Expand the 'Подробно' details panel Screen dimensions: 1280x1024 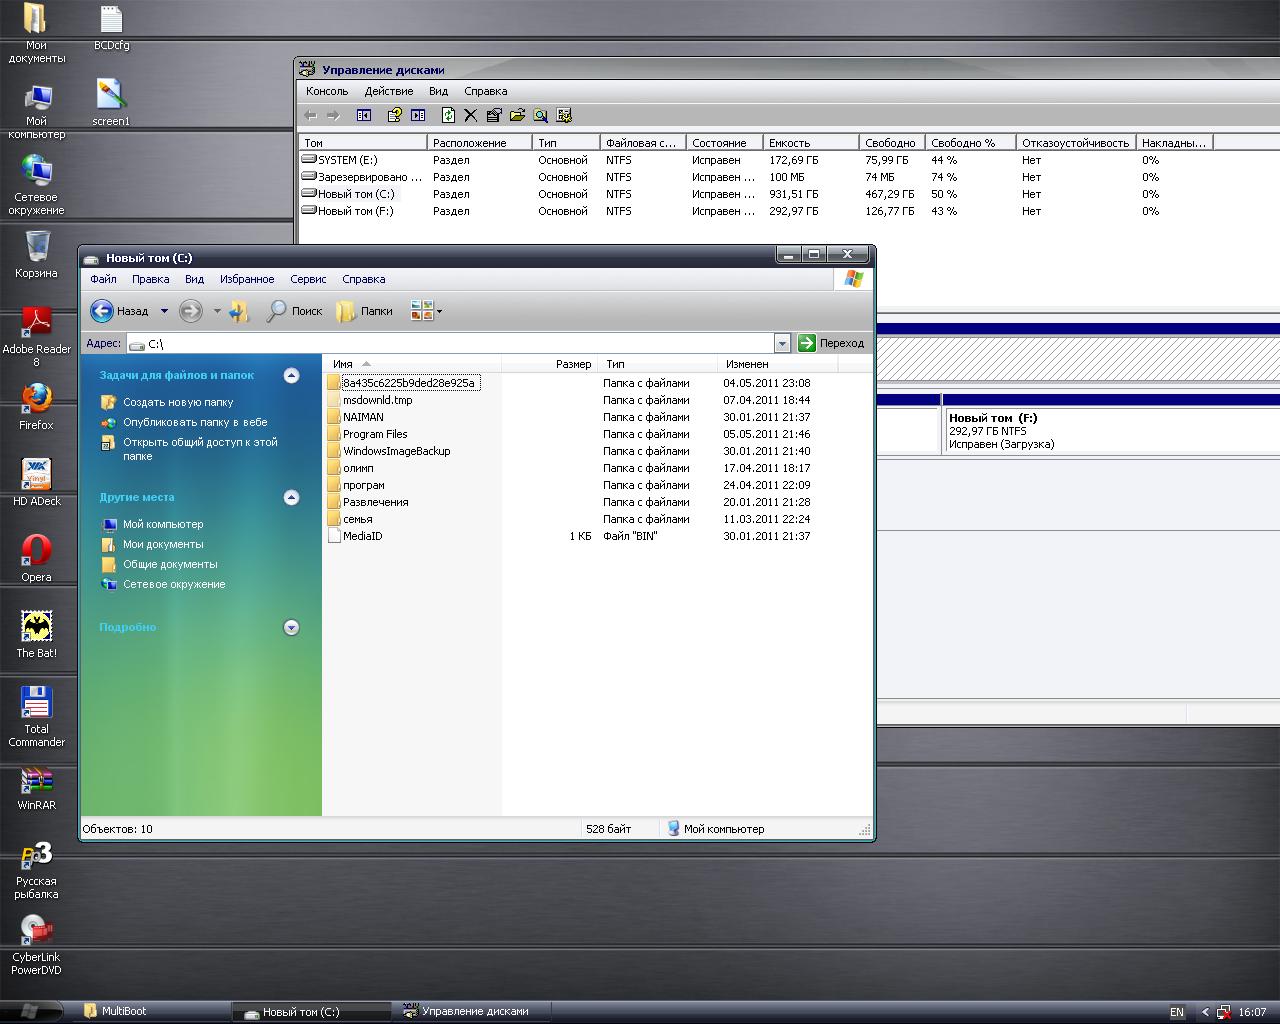(291, 628)
